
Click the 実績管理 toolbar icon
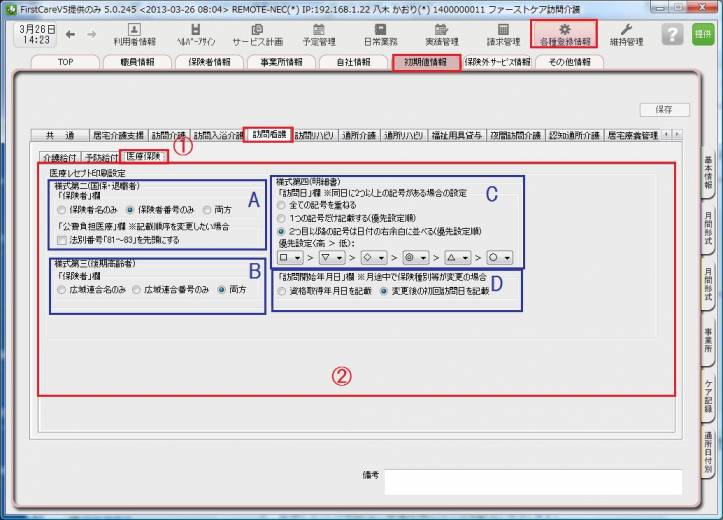[442, 35]
